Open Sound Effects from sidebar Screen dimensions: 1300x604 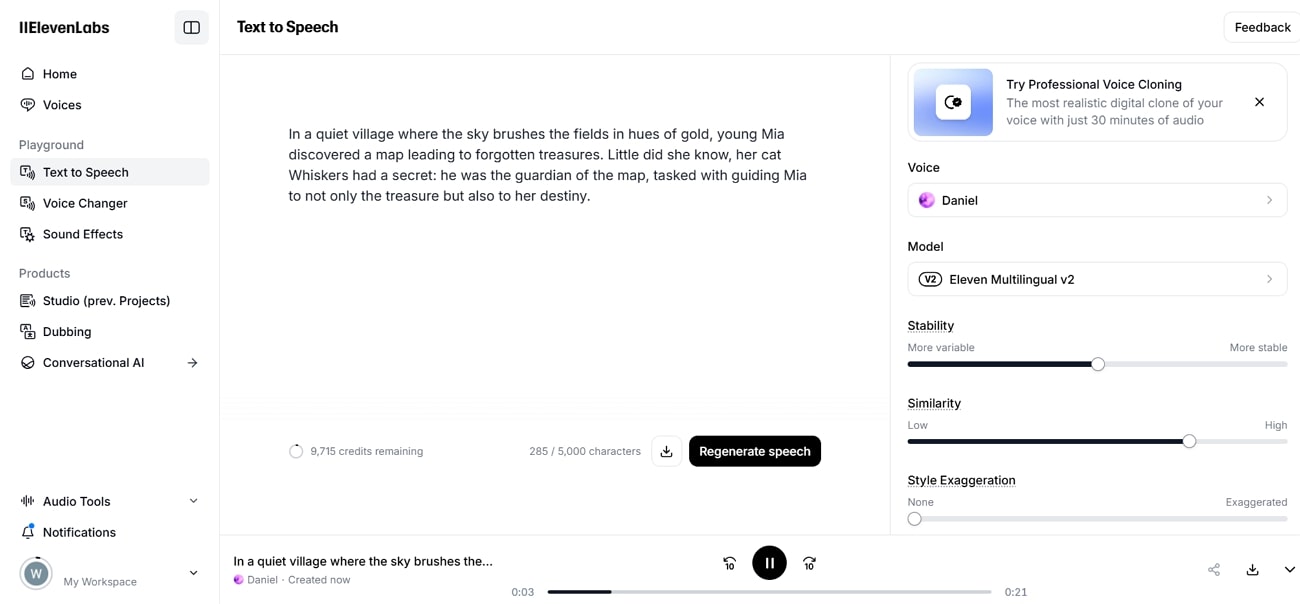pyautogui.click(x=110, y=234)
